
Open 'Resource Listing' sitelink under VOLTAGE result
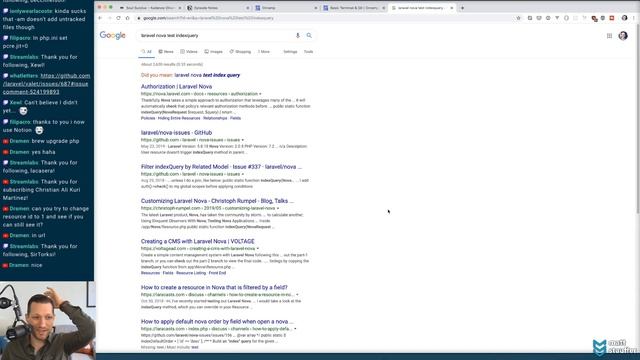pyautogui.click(x=191, y=273)
